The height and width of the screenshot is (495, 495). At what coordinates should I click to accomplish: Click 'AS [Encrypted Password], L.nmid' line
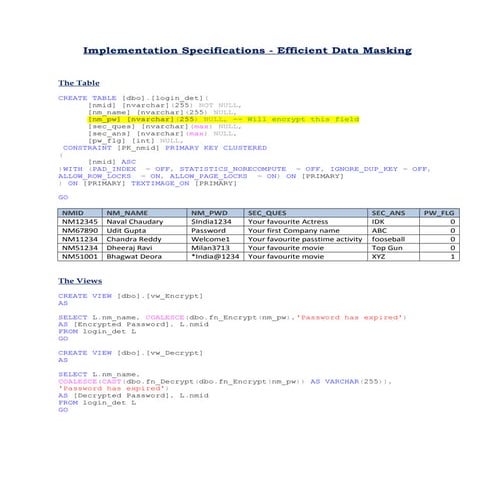134,324
